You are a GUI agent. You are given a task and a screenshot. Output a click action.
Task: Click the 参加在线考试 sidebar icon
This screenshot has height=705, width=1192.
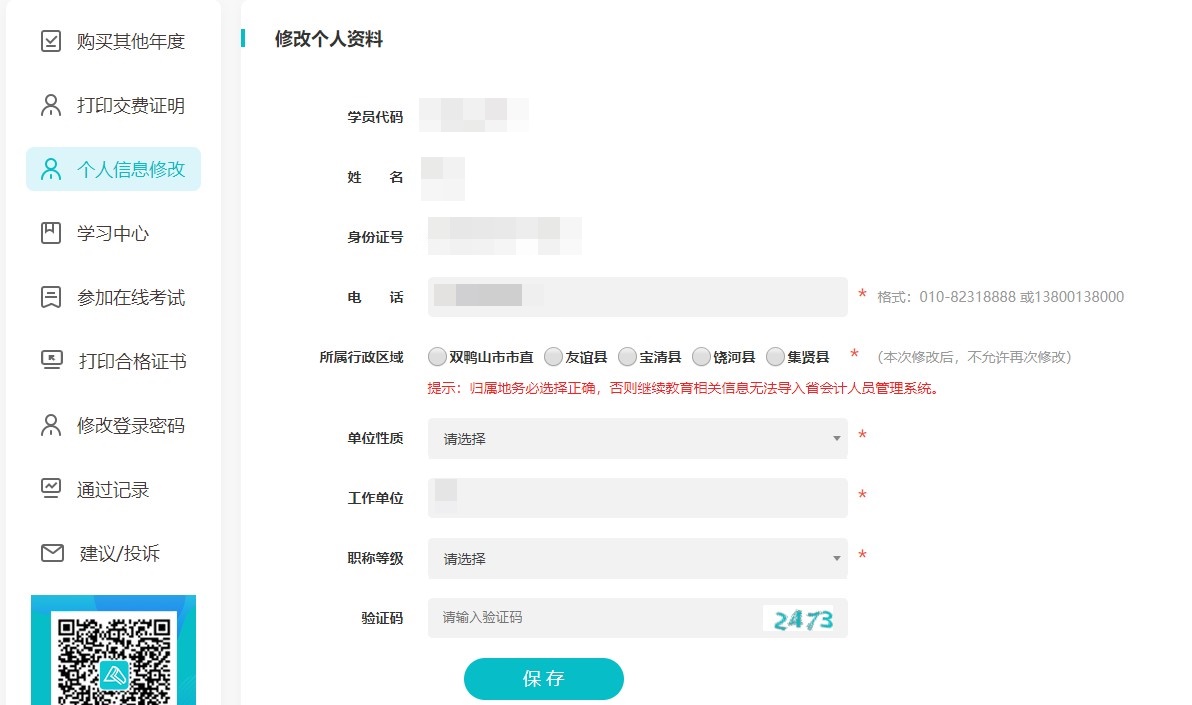50,298
